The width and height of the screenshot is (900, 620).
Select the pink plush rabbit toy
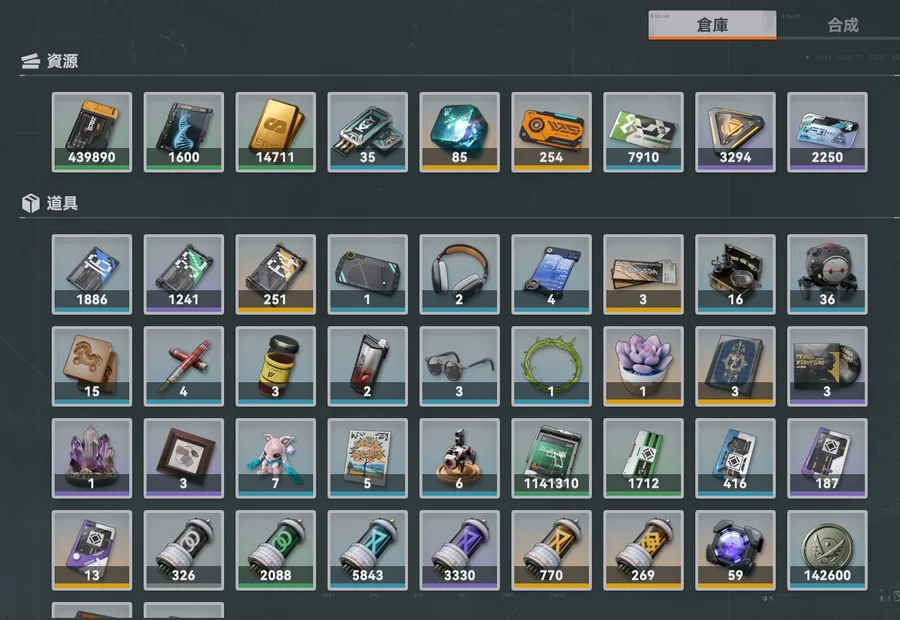276,458
